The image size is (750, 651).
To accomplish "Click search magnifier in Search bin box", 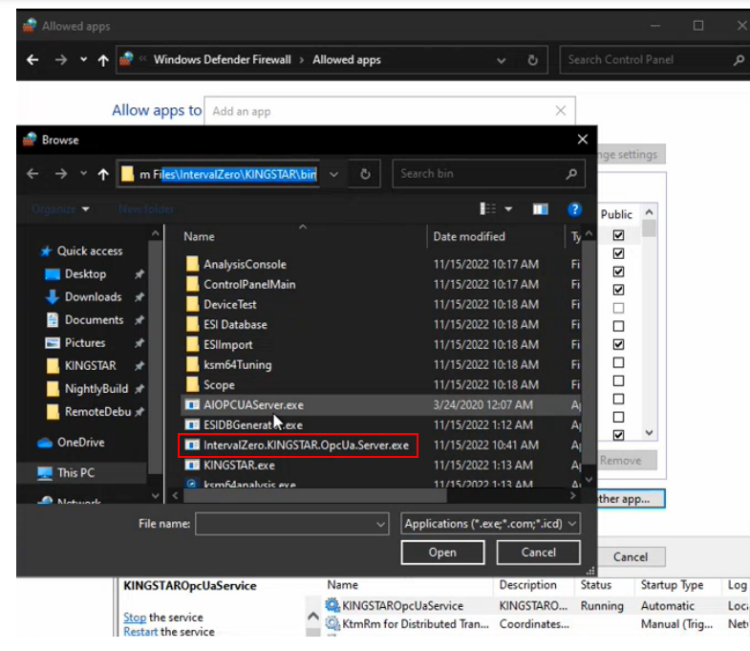I will click(x=571, y=174).
